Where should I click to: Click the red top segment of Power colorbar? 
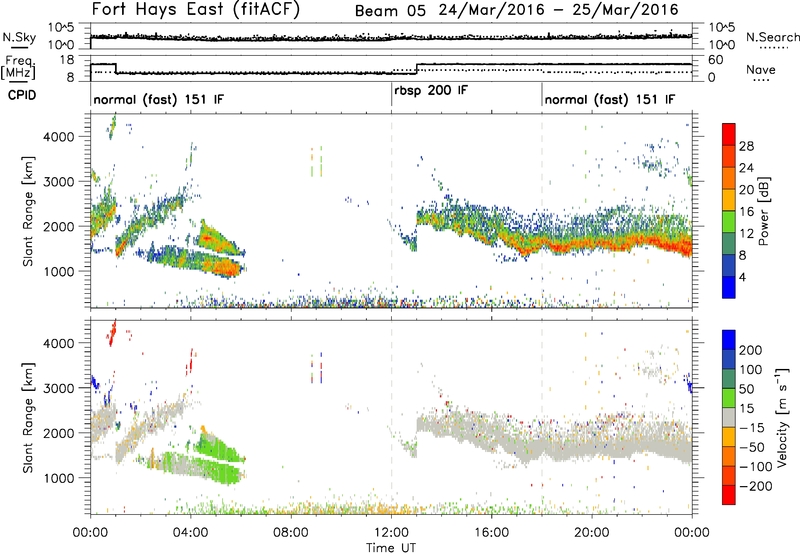click(729, 133)
